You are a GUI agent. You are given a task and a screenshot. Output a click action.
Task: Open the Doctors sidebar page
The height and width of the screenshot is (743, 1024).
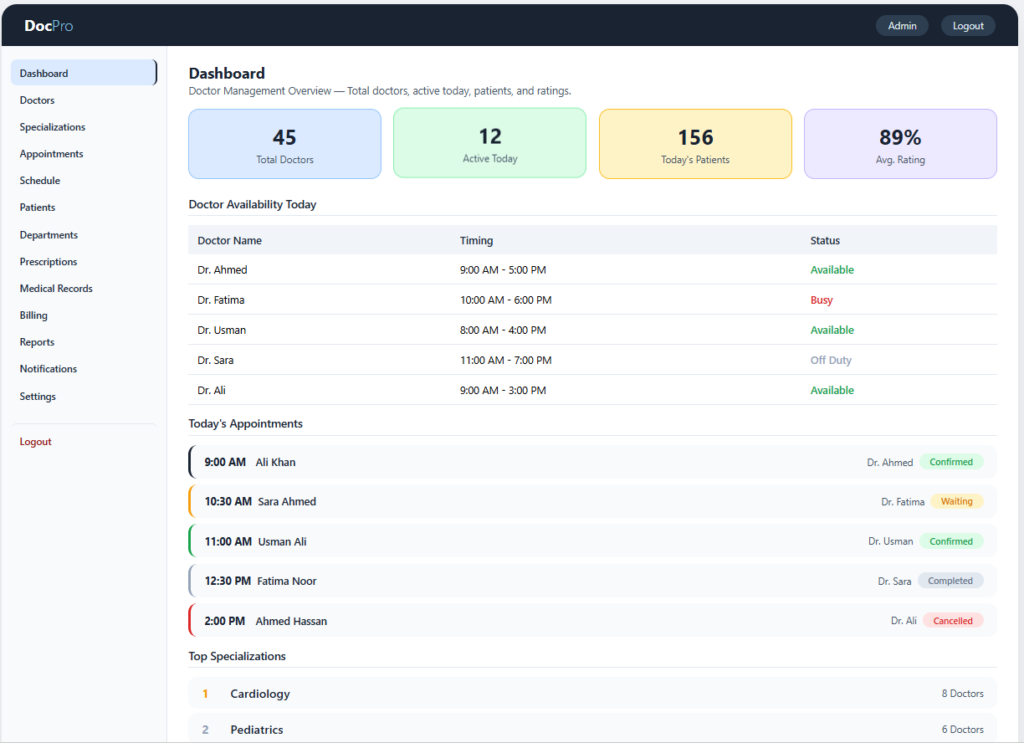click(37, 100)
